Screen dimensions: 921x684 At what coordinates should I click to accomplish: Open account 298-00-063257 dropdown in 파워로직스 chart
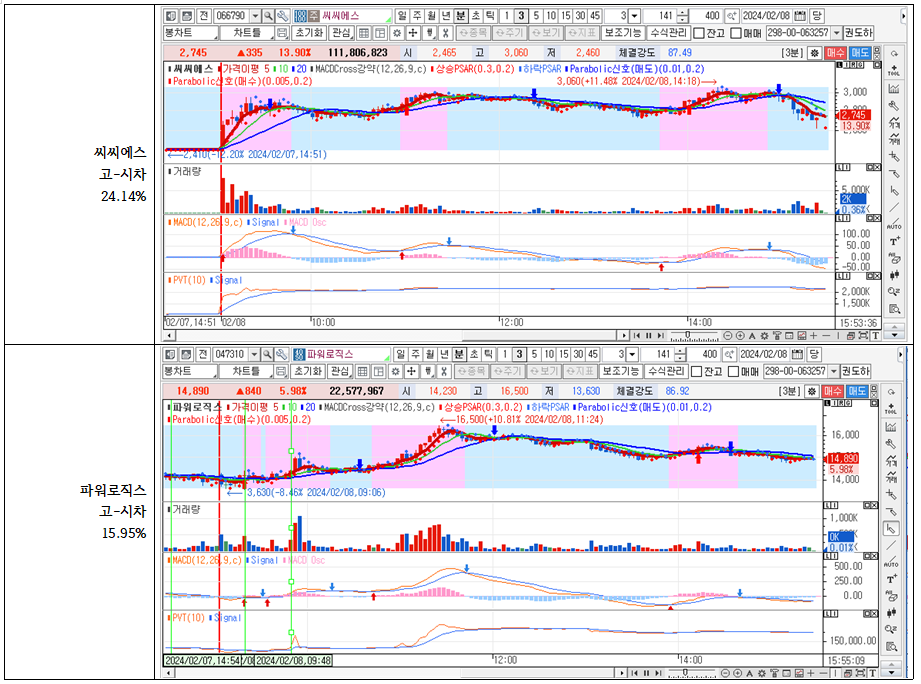point(832,371)
